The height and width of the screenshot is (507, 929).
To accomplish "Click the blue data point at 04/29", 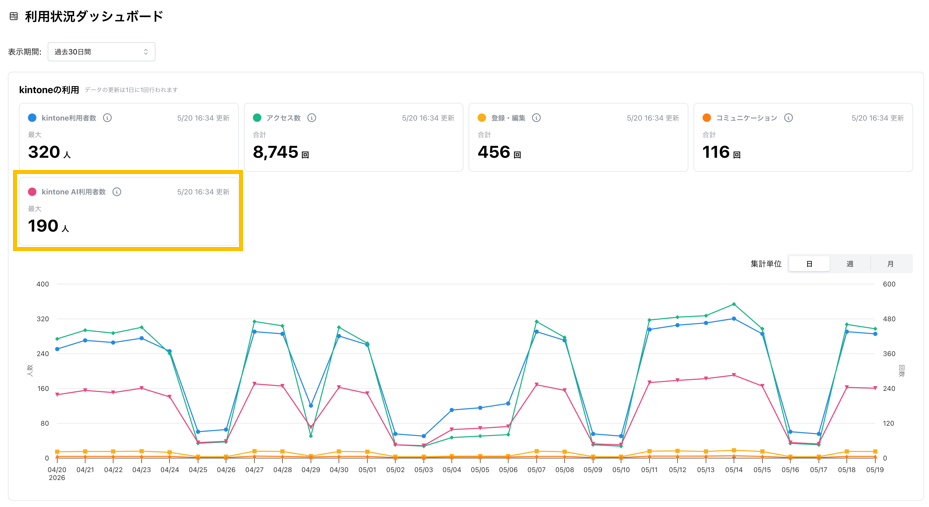I will click(310, 406).
